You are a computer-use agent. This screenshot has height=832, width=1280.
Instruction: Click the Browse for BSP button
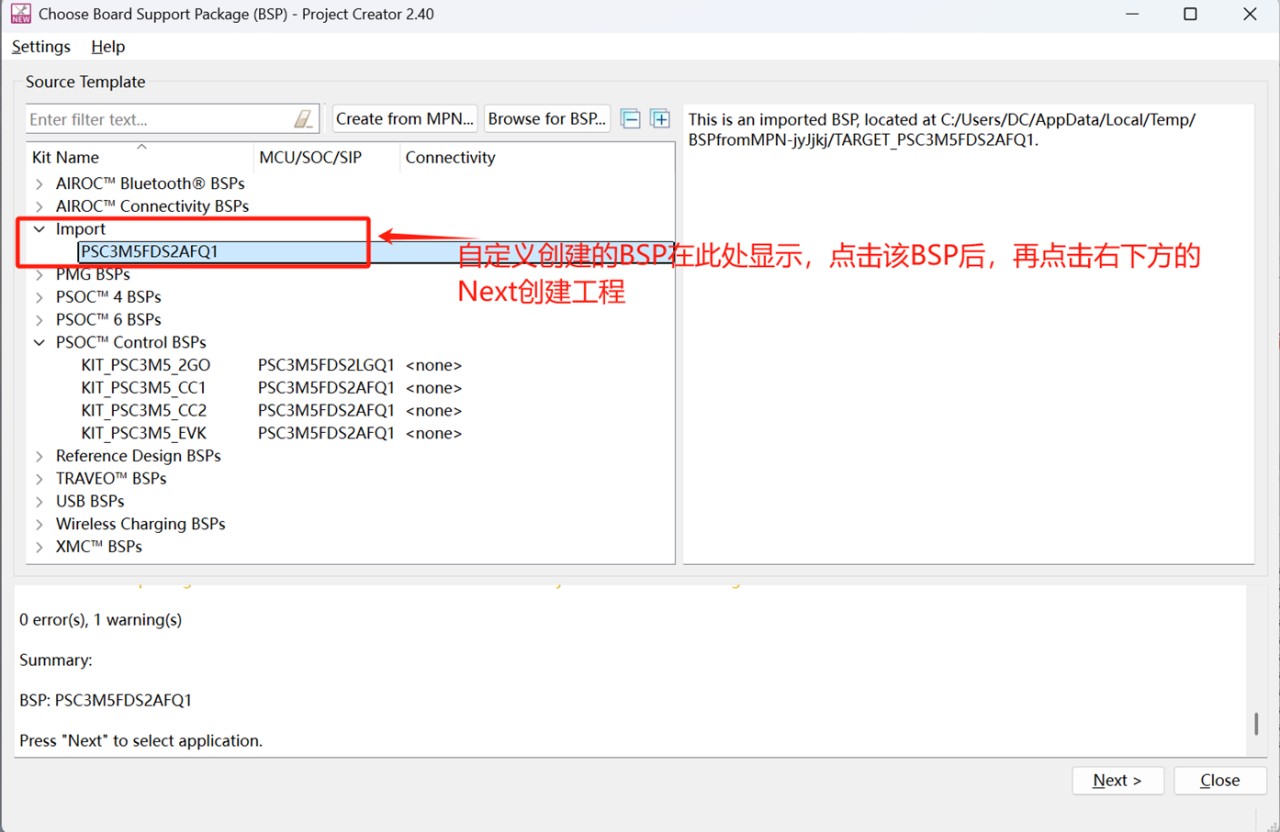(546, 119)
